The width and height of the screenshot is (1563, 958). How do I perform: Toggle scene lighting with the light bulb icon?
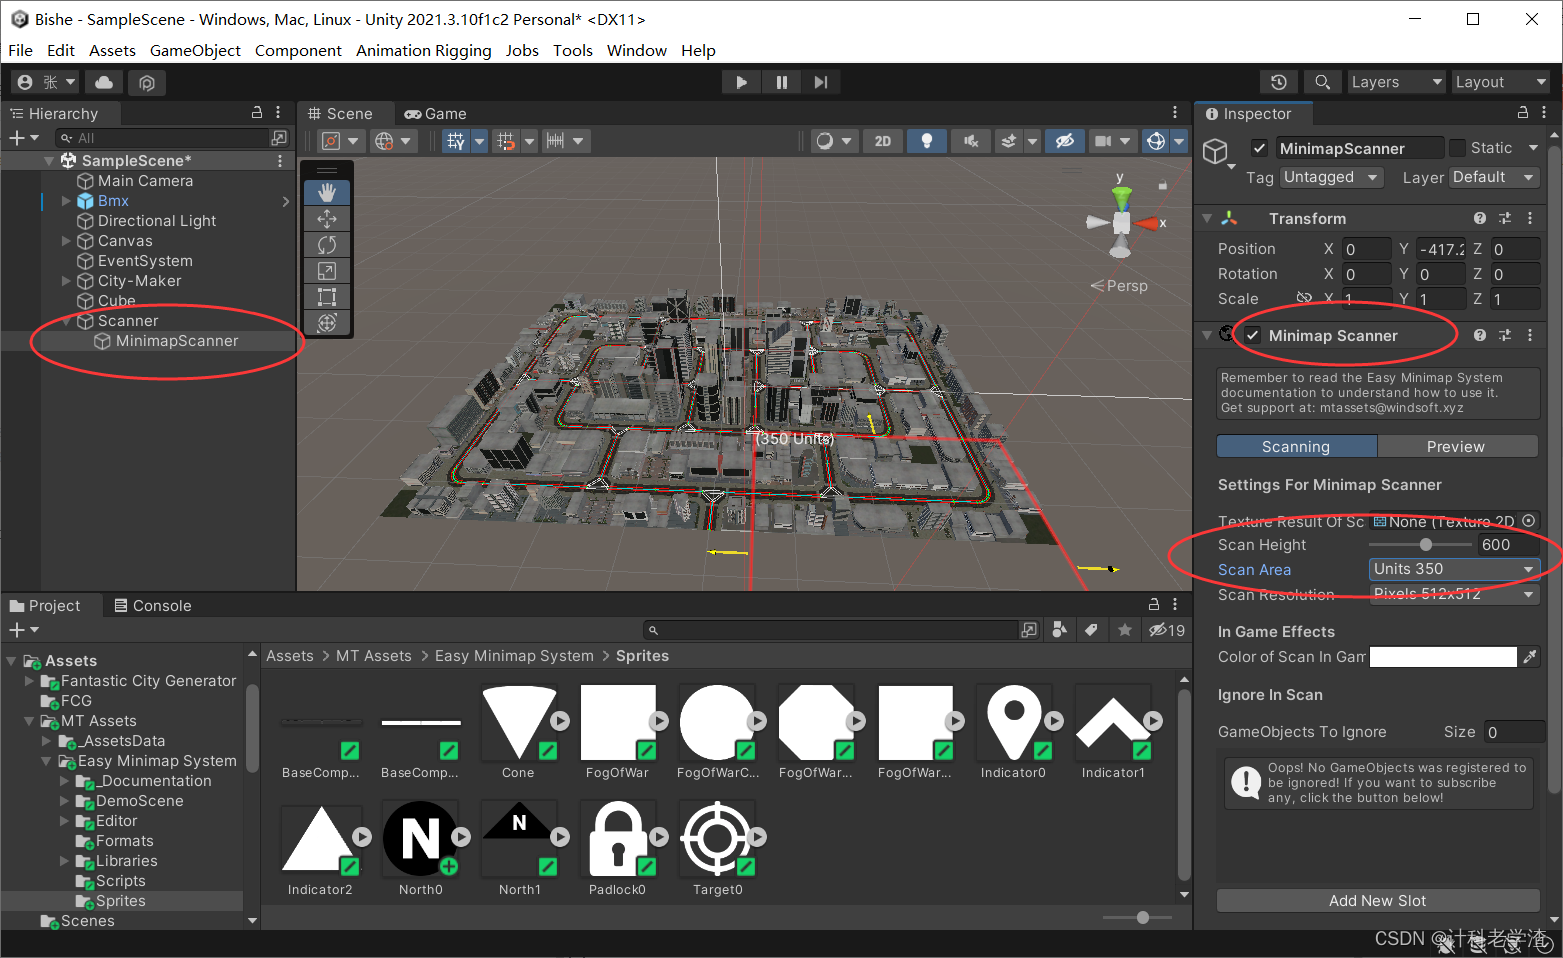pyautogui.click(x=926, y=140)
